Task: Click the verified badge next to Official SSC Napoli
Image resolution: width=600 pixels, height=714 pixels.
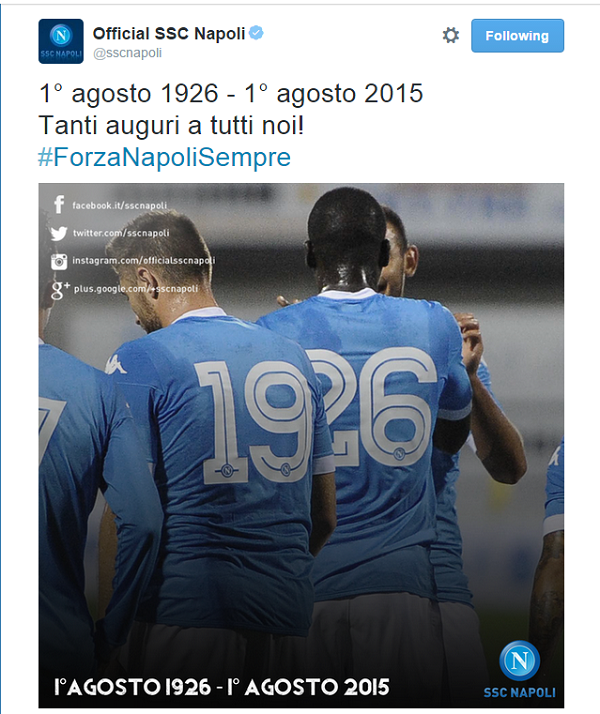Action: pyautogui.click(x=256, y=33)
